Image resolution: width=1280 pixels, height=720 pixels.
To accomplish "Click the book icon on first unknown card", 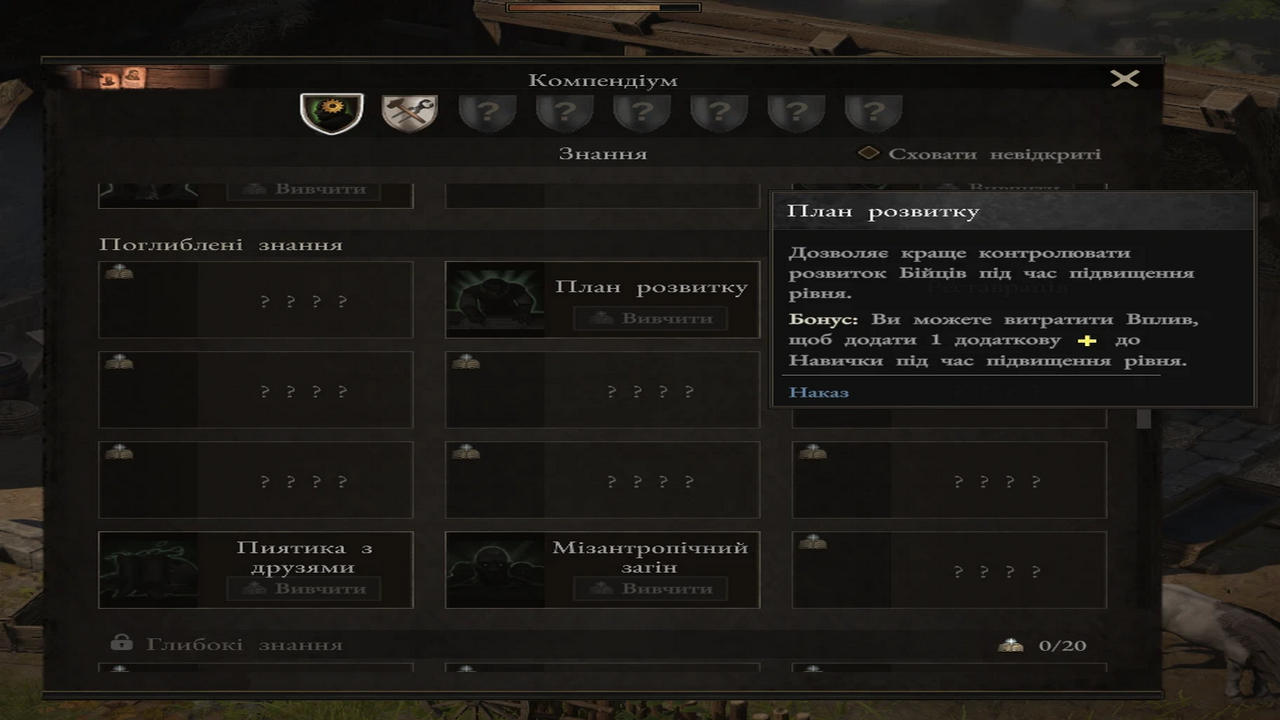I will [x=118, y=272].
